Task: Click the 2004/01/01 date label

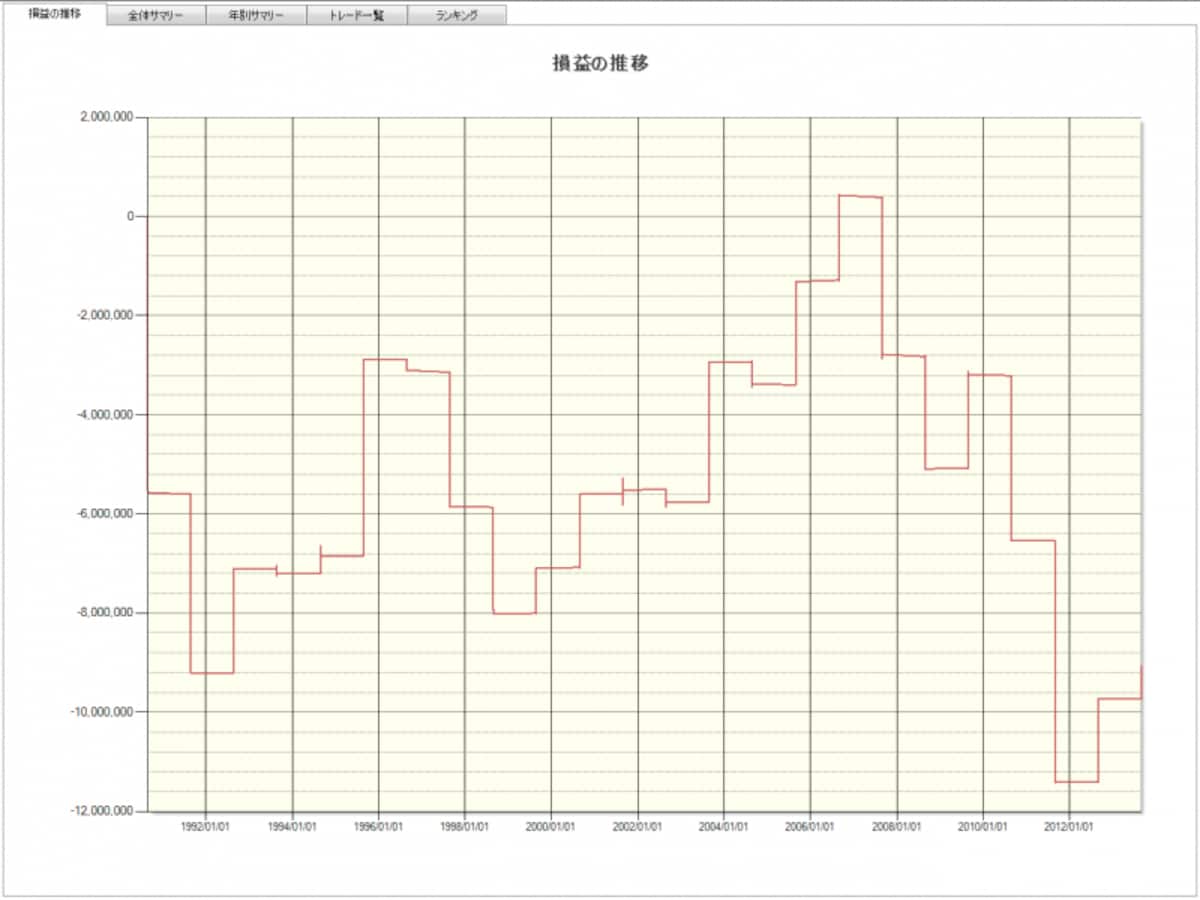Action: pyautogui.click(x=724, y=827)
